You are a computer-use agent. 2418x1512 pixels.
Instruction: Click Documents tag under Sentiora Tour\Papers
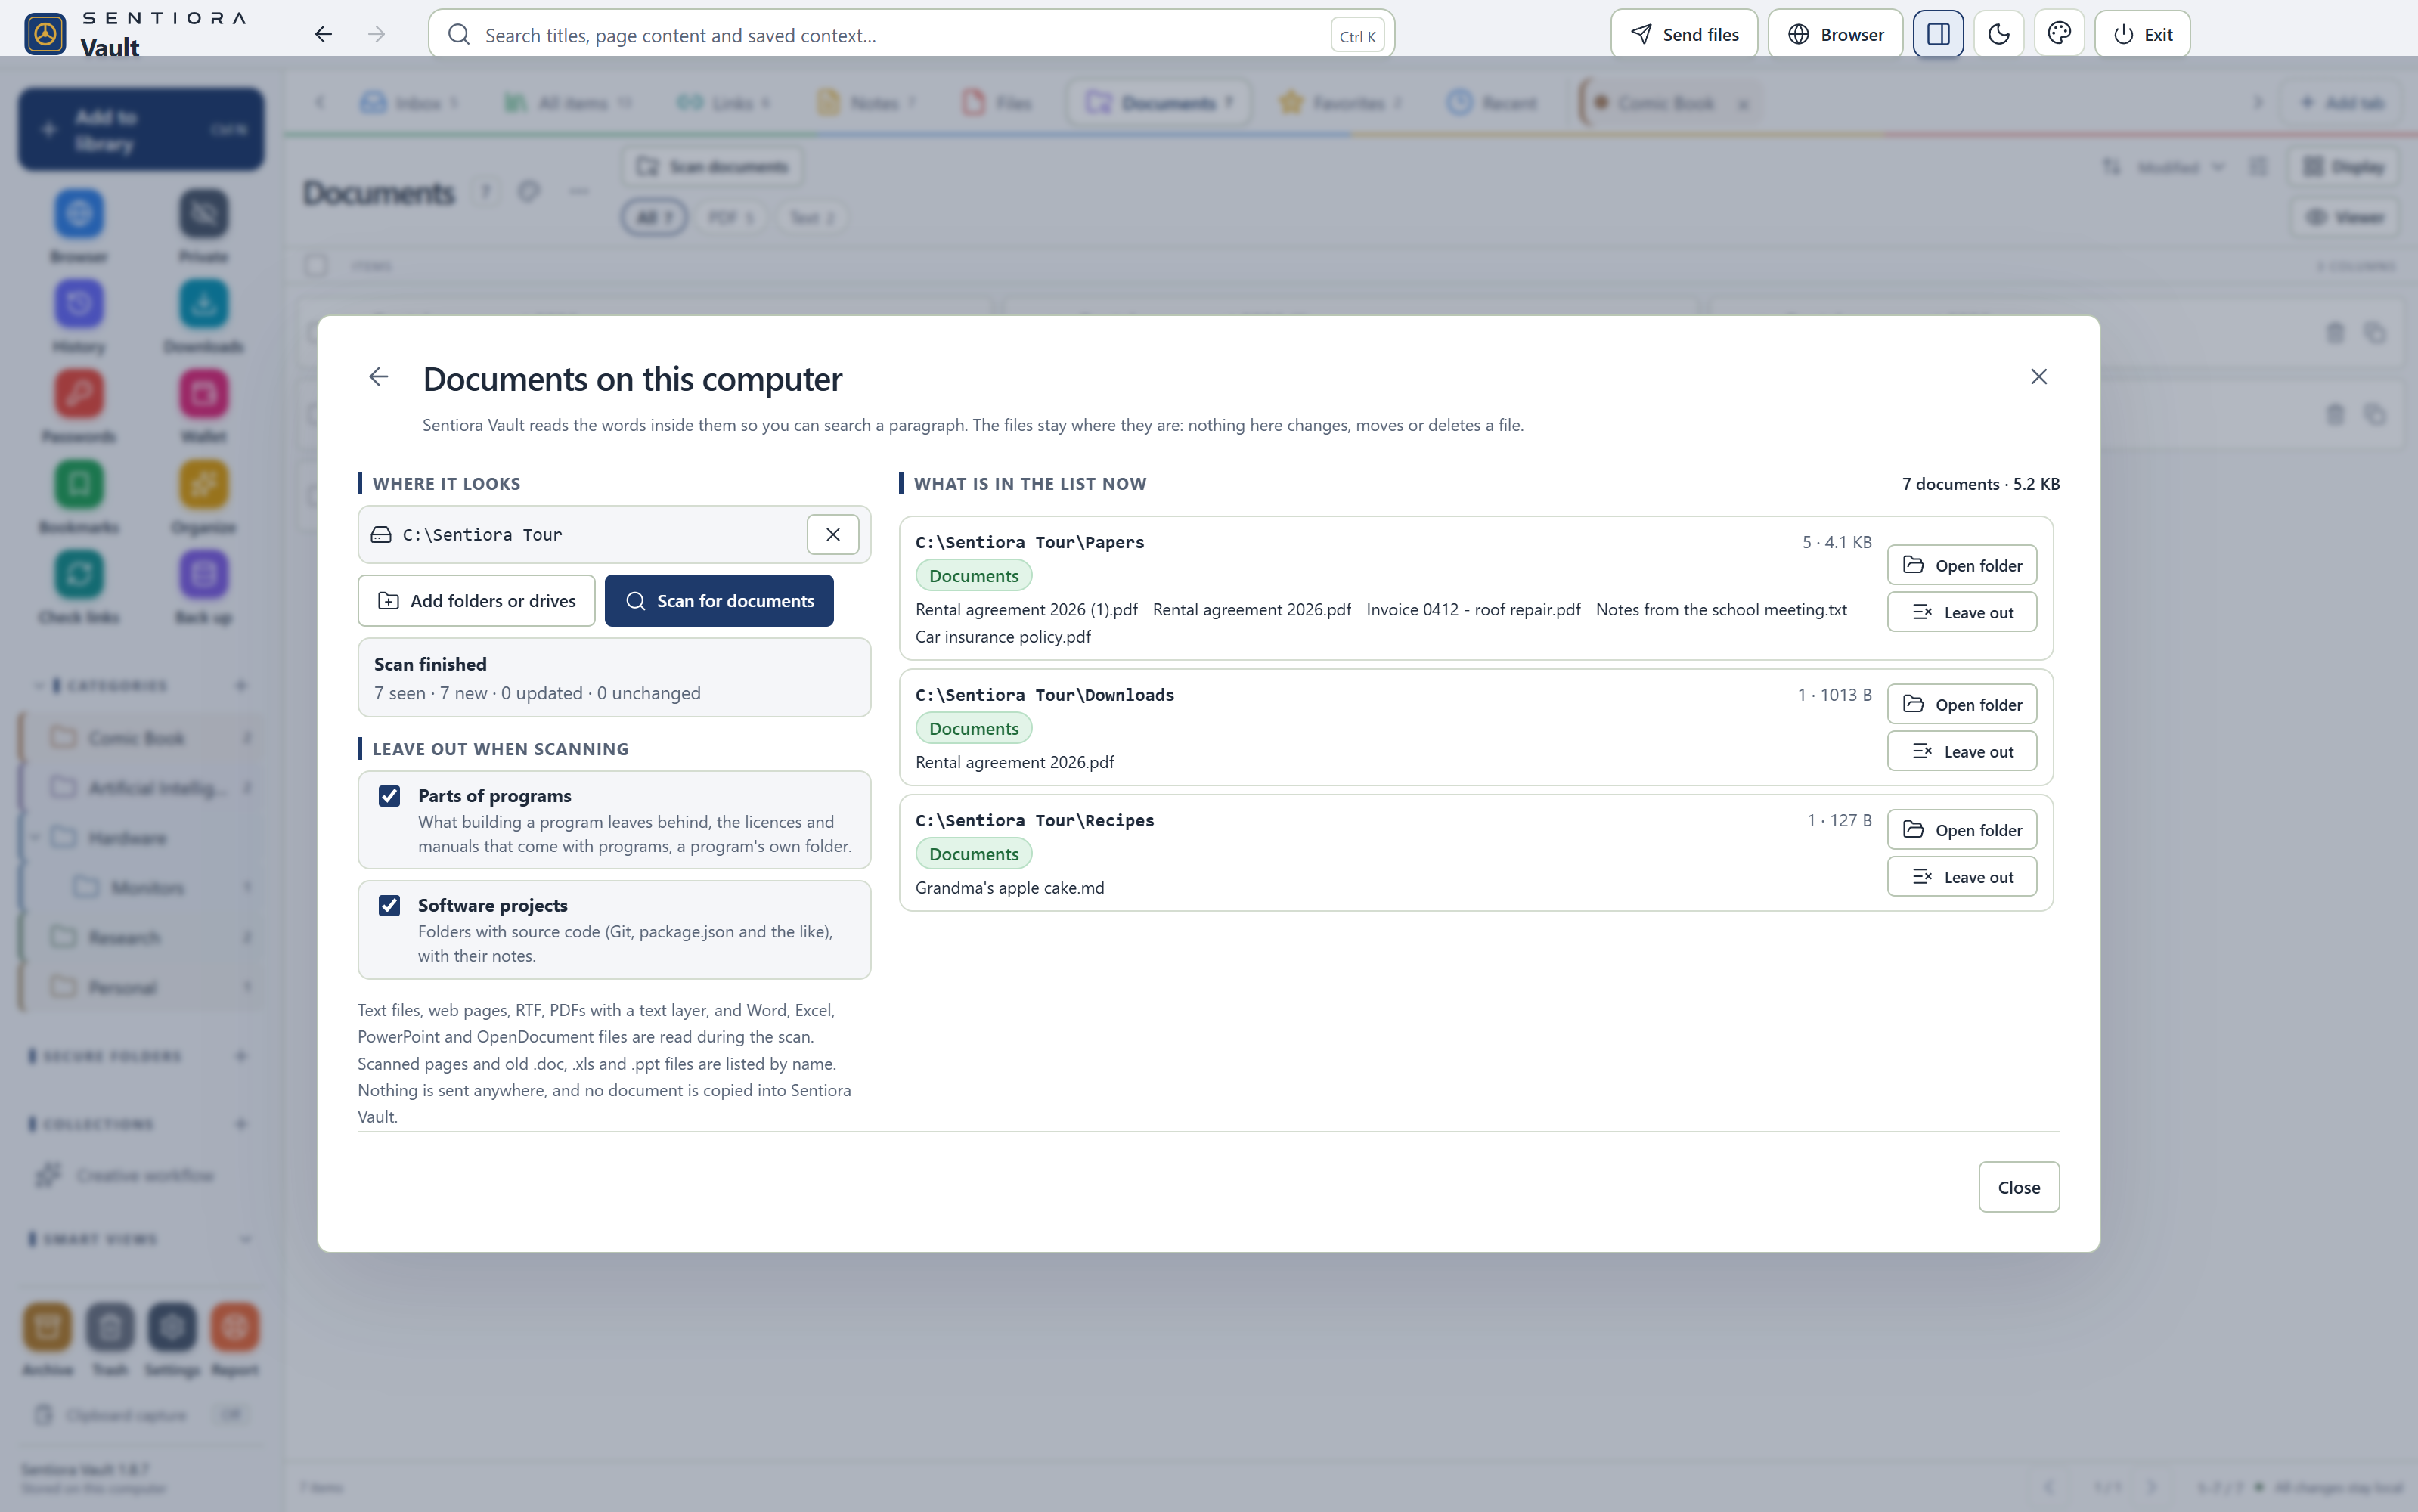[973, 575]
